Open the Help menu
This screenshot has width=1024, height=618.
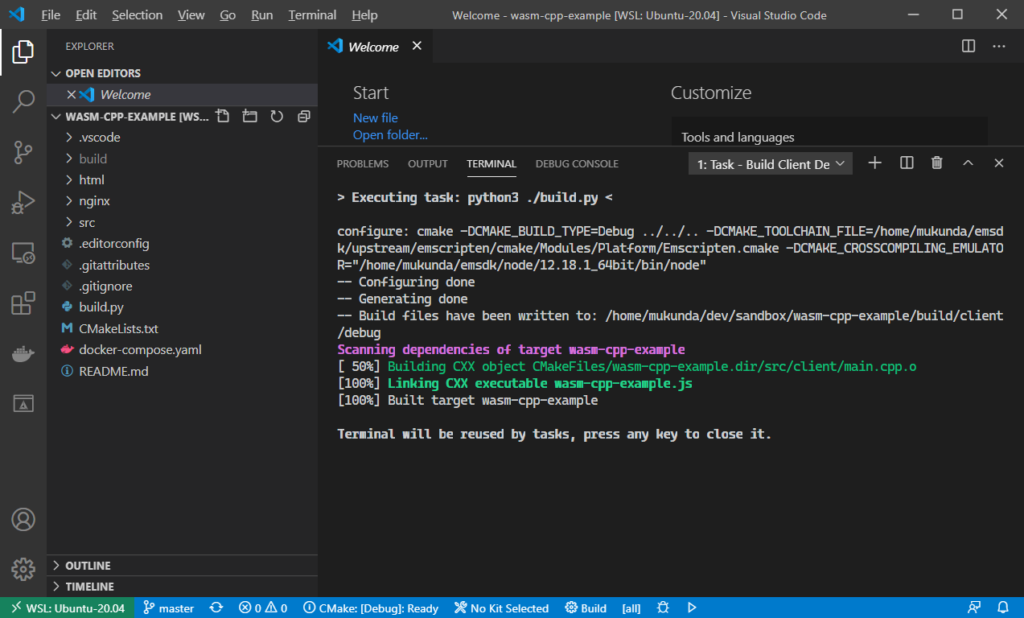click(x=364, y=14)
